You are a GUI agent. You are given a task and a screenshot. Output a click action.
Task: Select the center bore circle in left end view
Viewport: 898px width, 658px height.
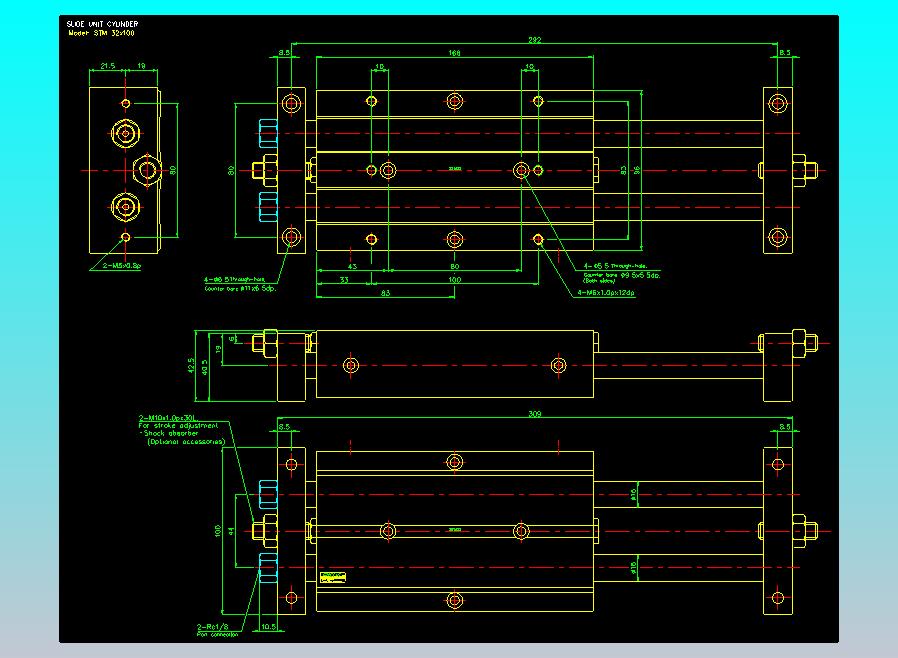145,168
